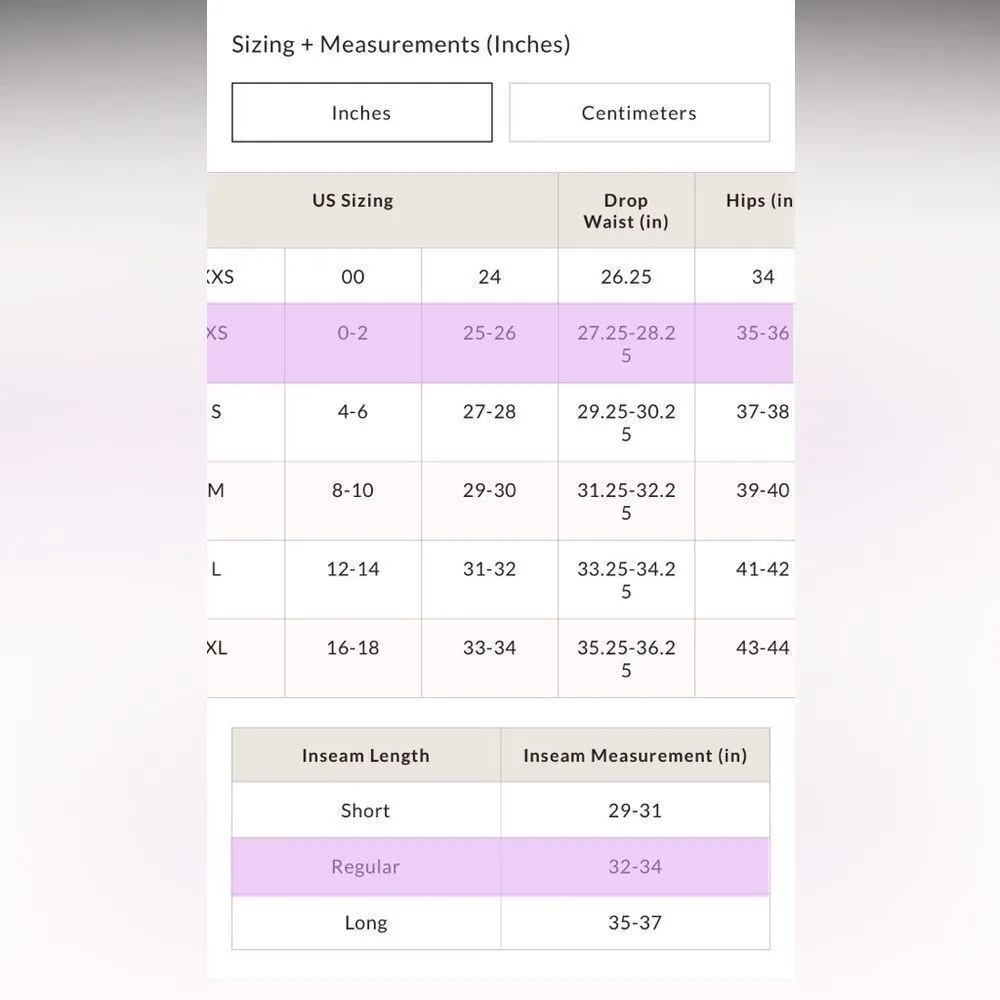Select the 16-18 size cell
The width and height of the screenshot is (1000, 1000).
coord(353,648)
